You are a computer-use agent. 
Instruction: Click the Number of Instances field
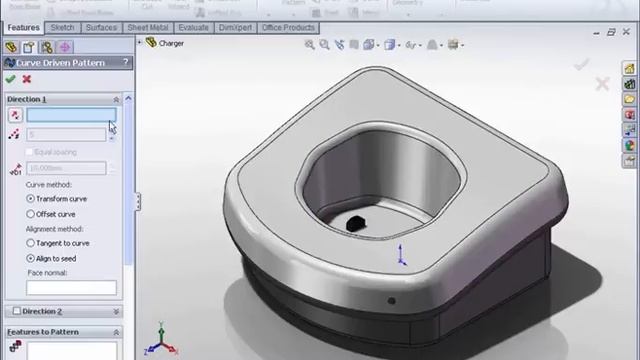coord(66,134)
